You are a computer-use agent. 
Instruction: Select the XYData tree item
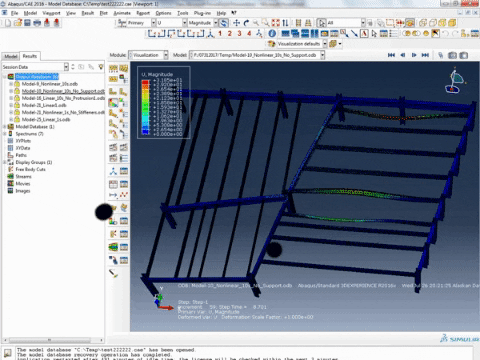pos(23,148)
